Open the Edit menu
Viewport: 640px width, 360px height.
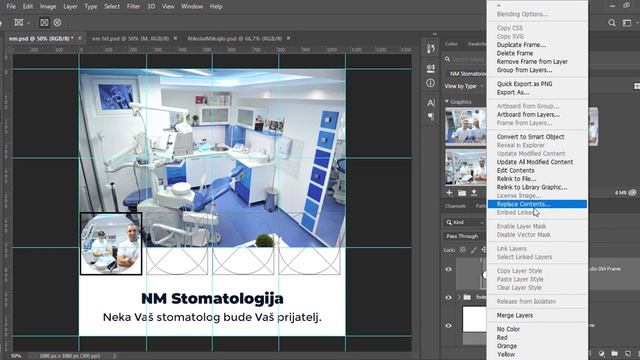28,7
